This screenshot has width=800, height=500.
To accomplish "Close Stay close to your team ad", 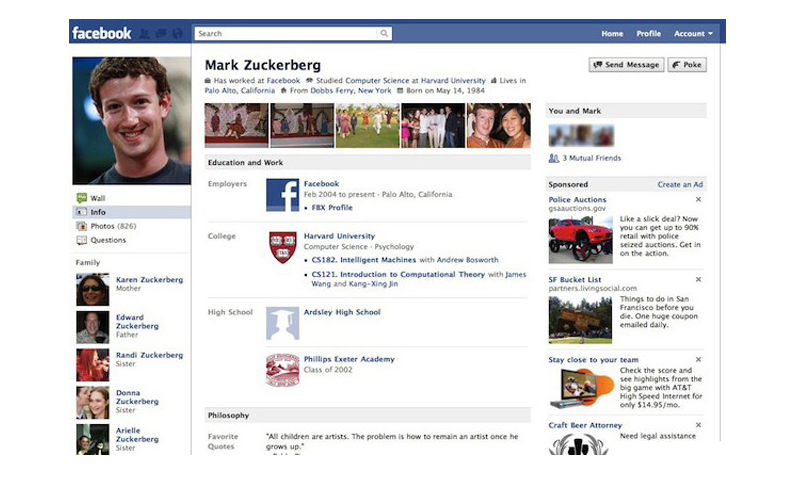I will [x=698, y=359].
